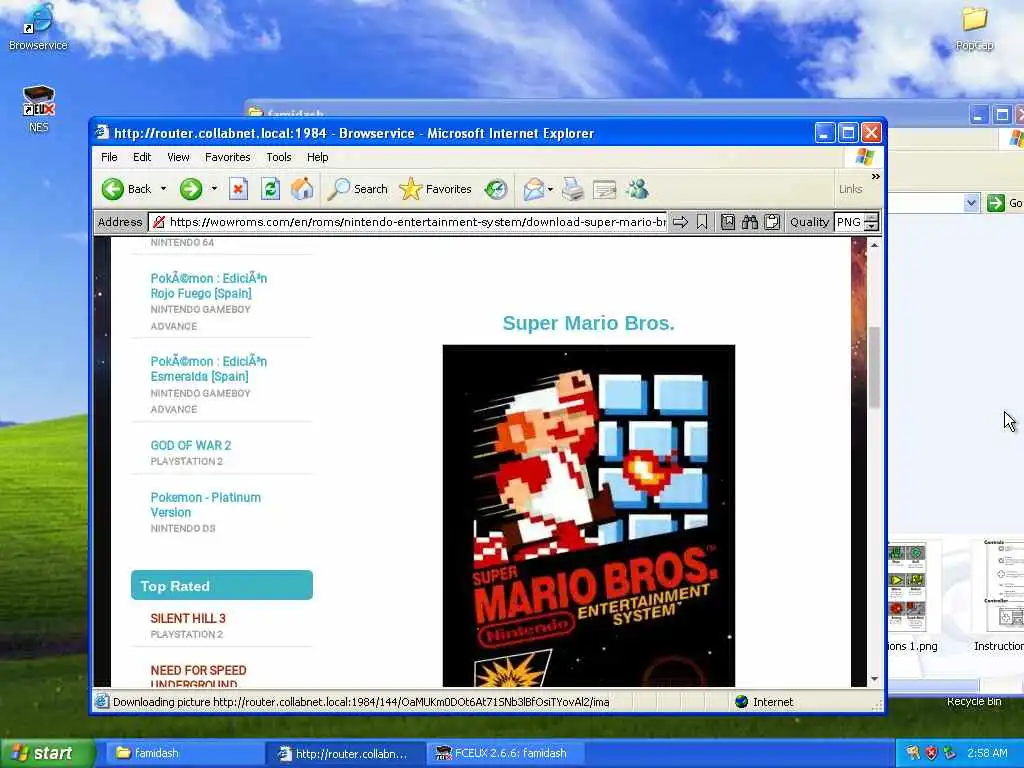Open the Help menu

point(317,157)
